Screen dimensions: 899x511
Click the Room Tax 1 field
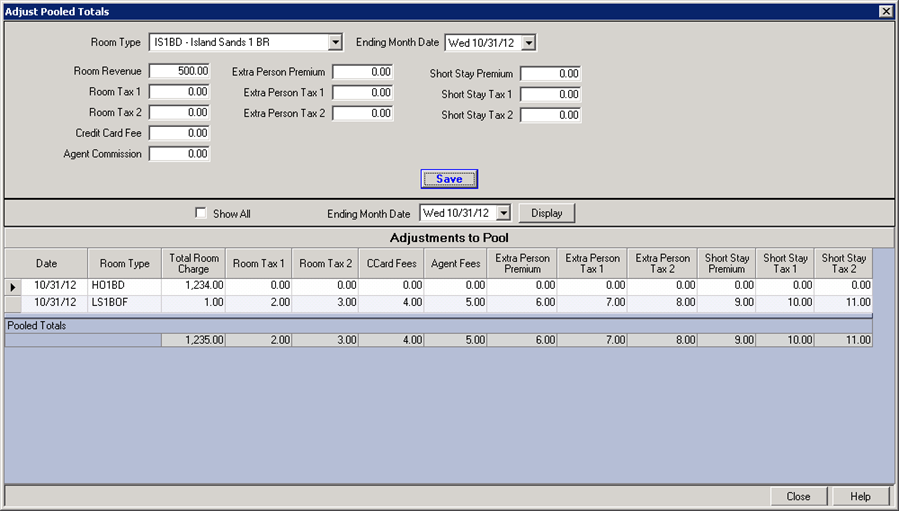tap(179, 92)
